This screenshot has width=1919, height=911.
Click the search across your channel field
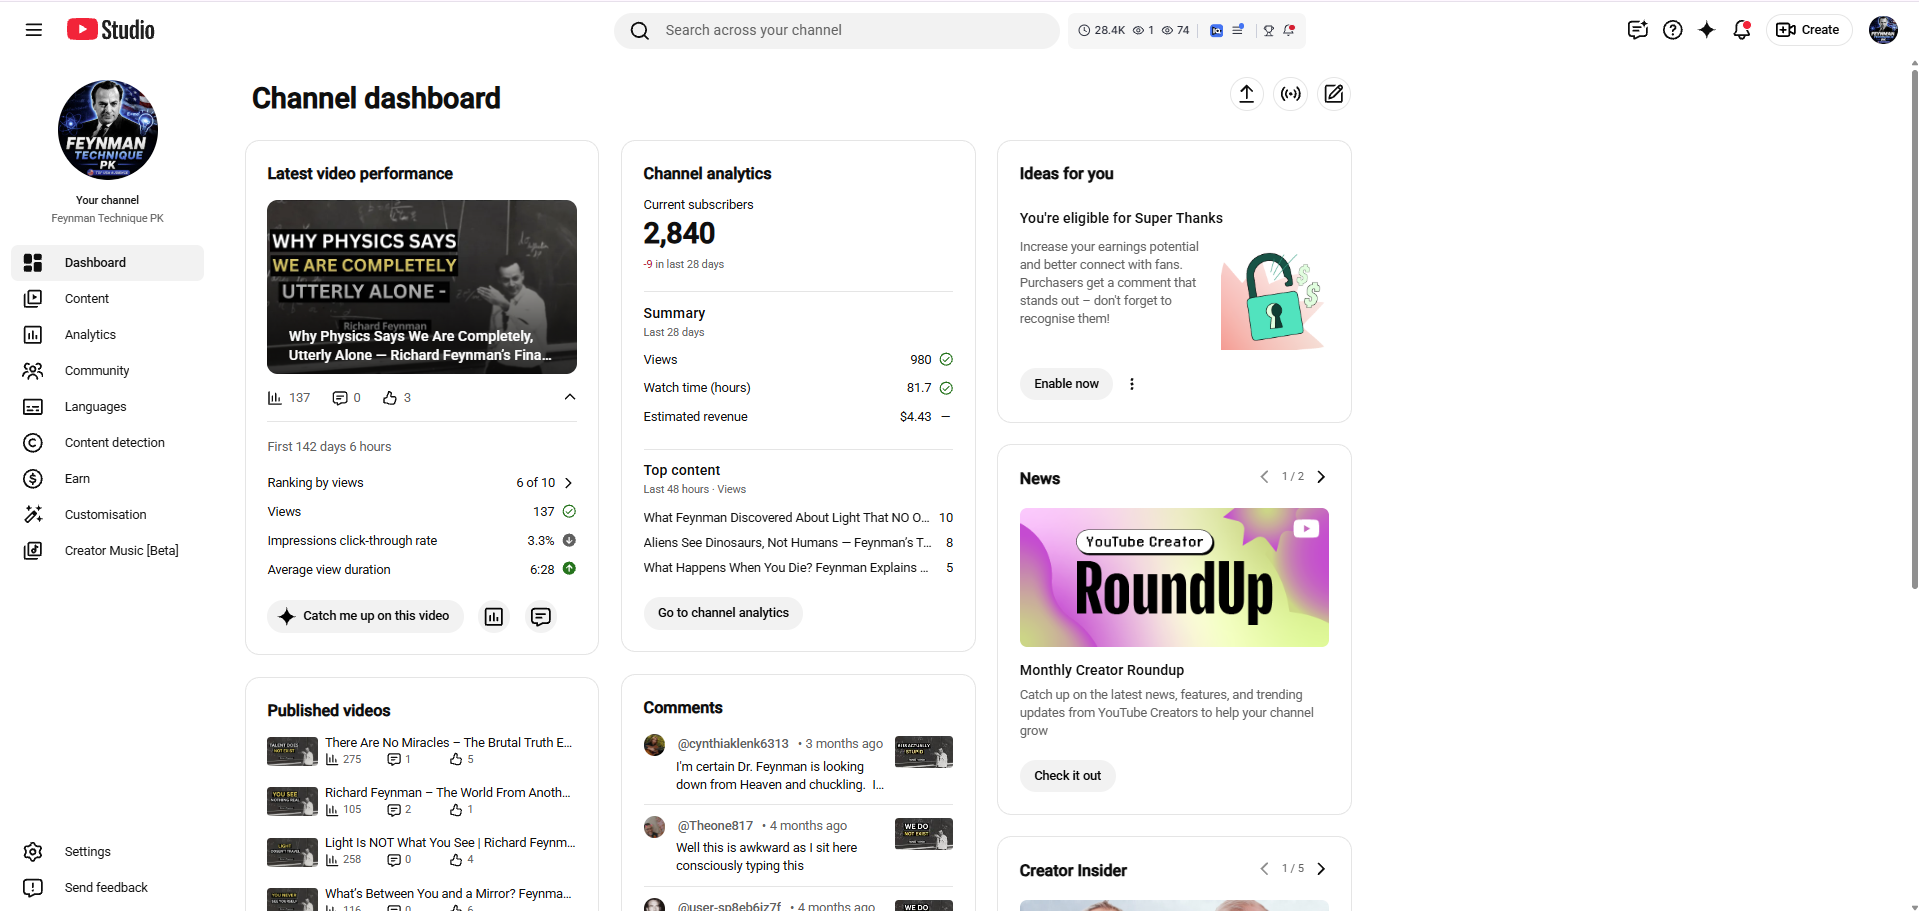click(x=837, y=31)
